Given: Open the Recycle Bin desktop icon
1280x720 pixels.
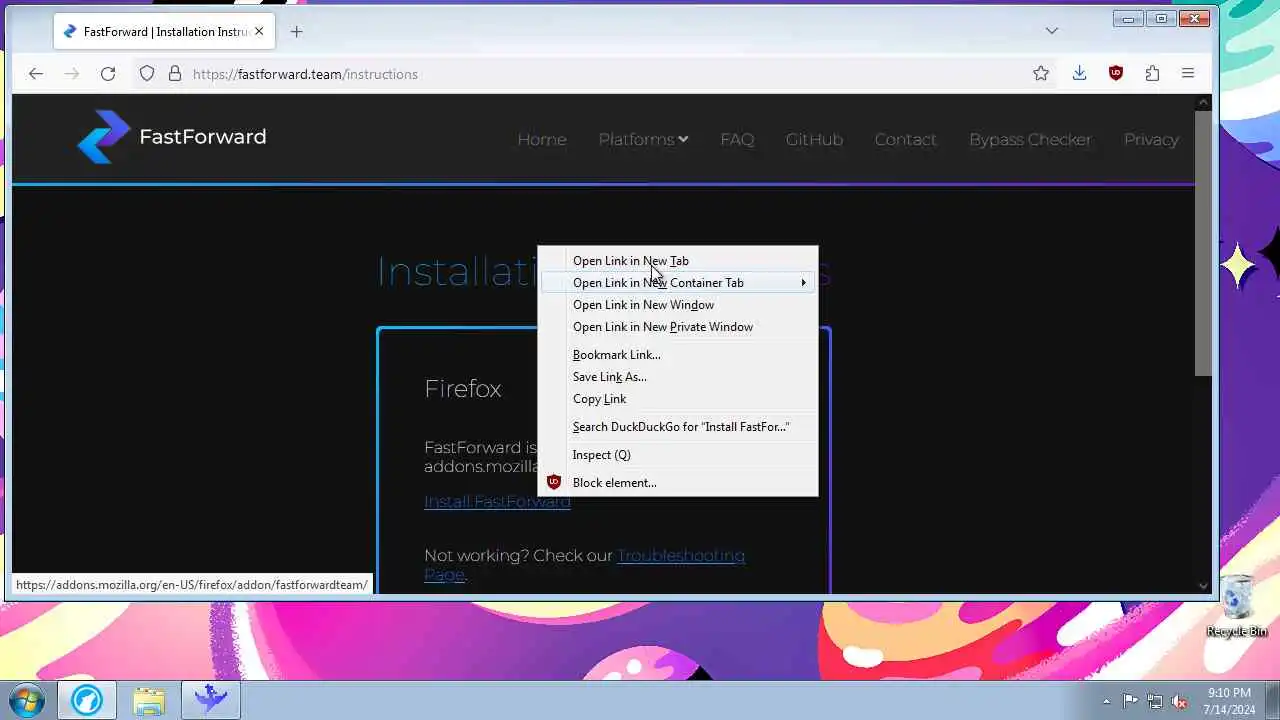Looking at the screenshot, I should point(1237,606).
